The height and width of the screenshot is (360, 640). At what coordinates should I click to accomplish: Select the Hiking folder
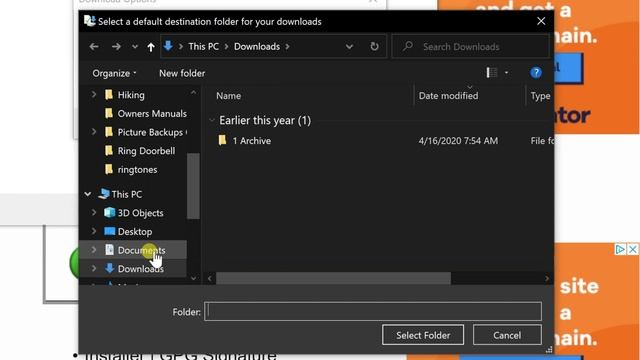click(x=131, y=95)
